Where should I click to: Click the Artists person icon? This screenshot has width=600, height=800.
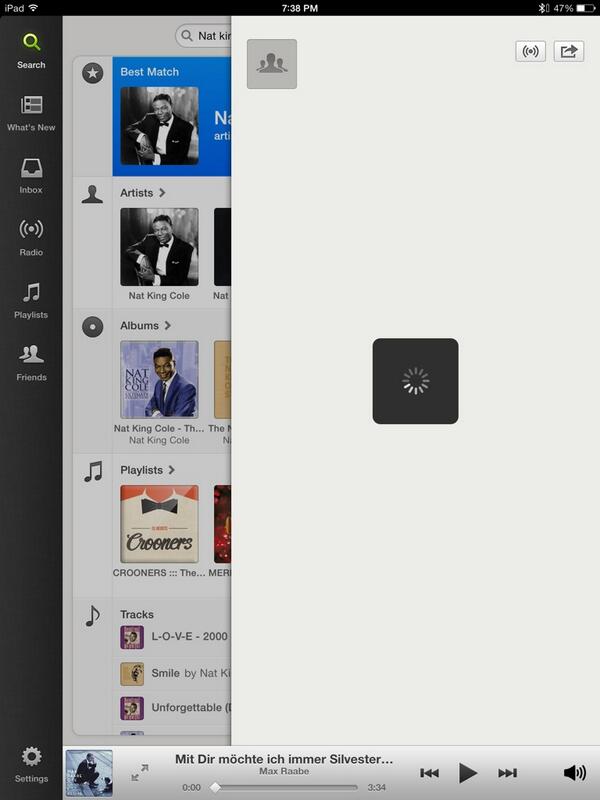[x=92, y=194]
